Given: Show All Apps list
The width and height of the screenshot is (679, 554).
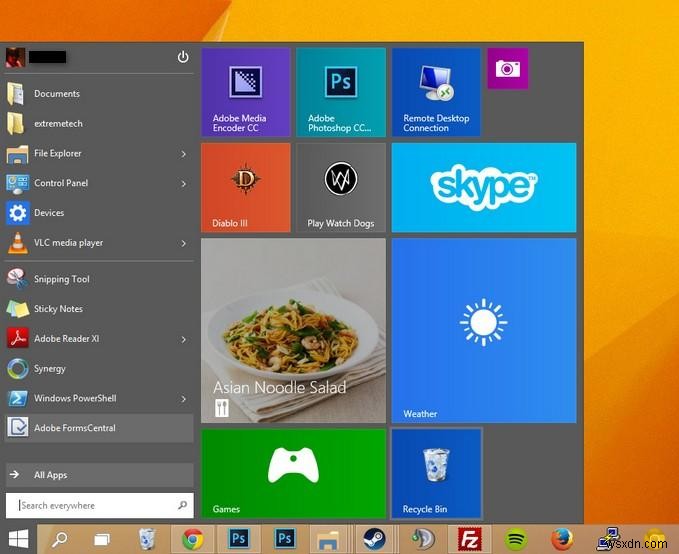Looking at the screenshot, I should coord(99,475).
